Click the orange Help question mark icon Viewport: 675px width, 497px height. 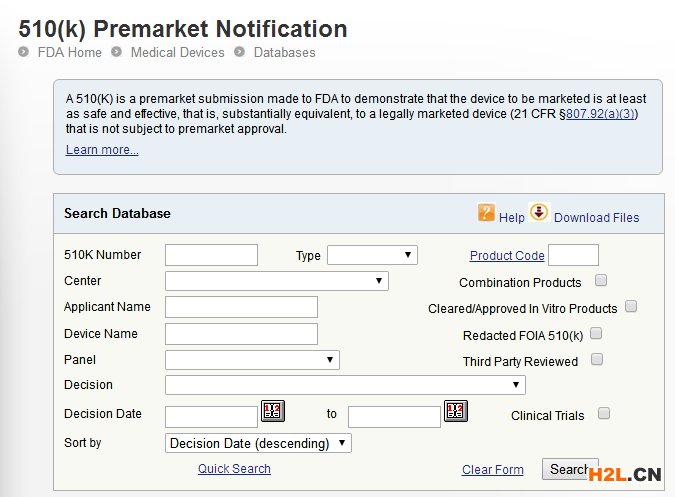(x=487, y=213)
